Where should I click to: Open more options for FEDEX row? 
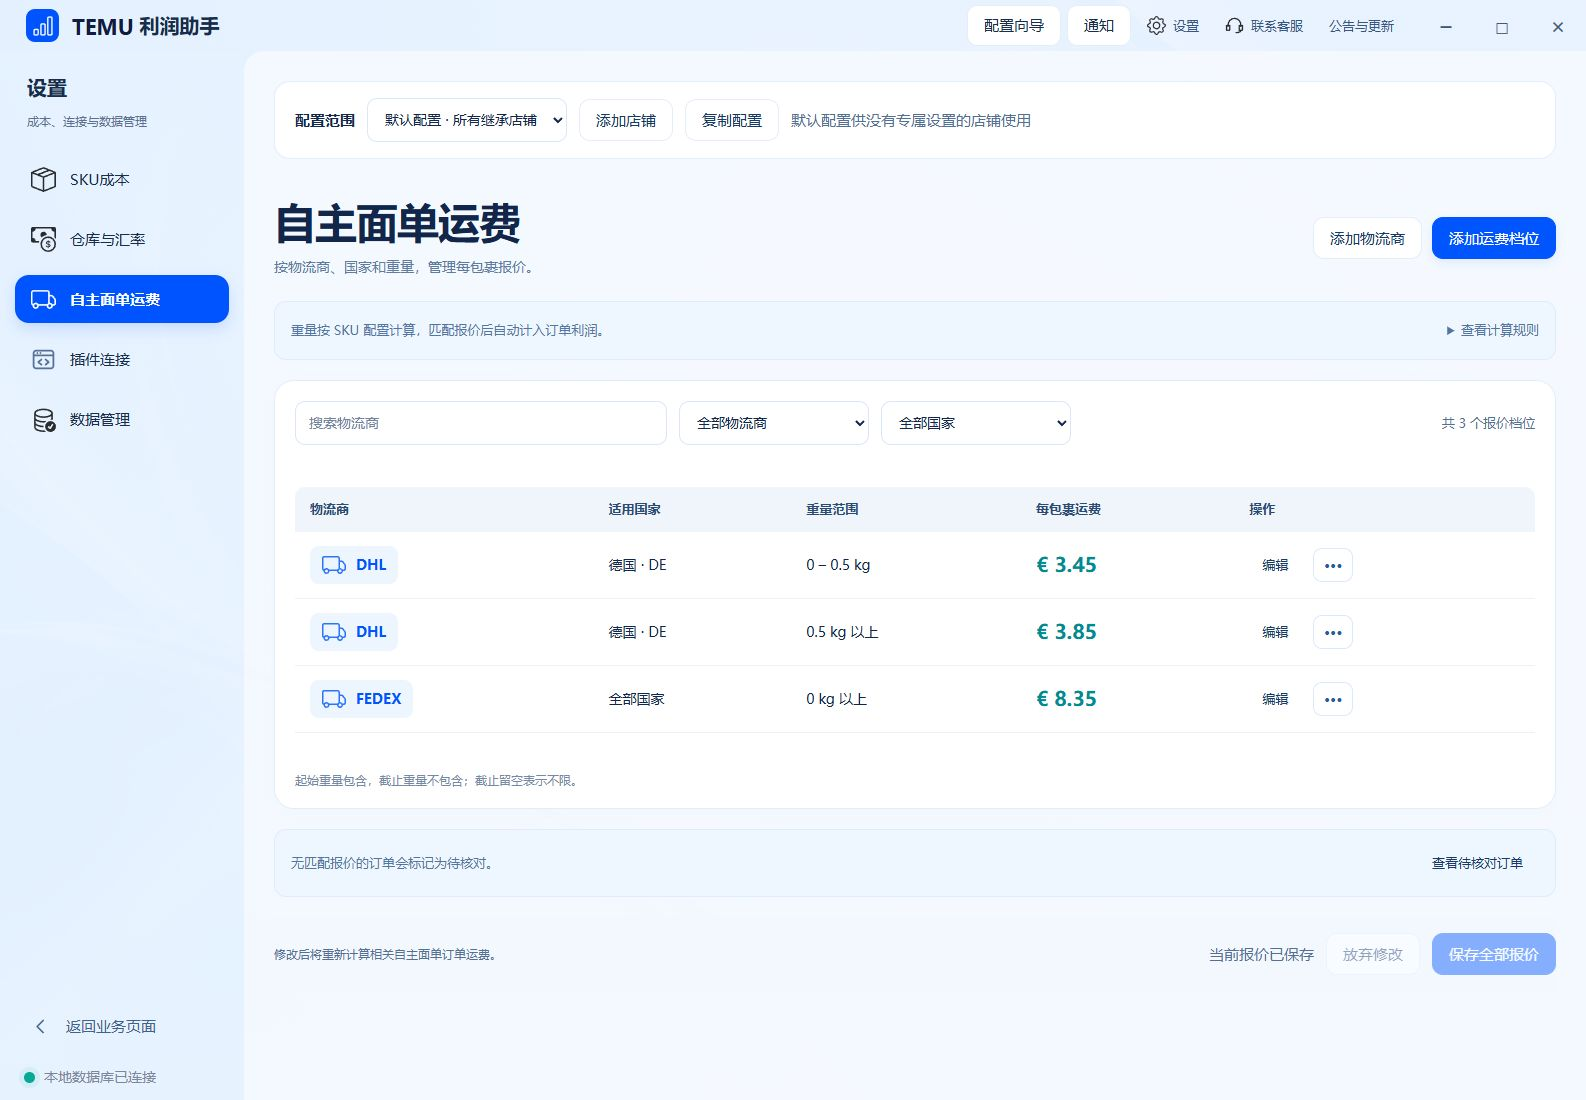coord(1333,699)
